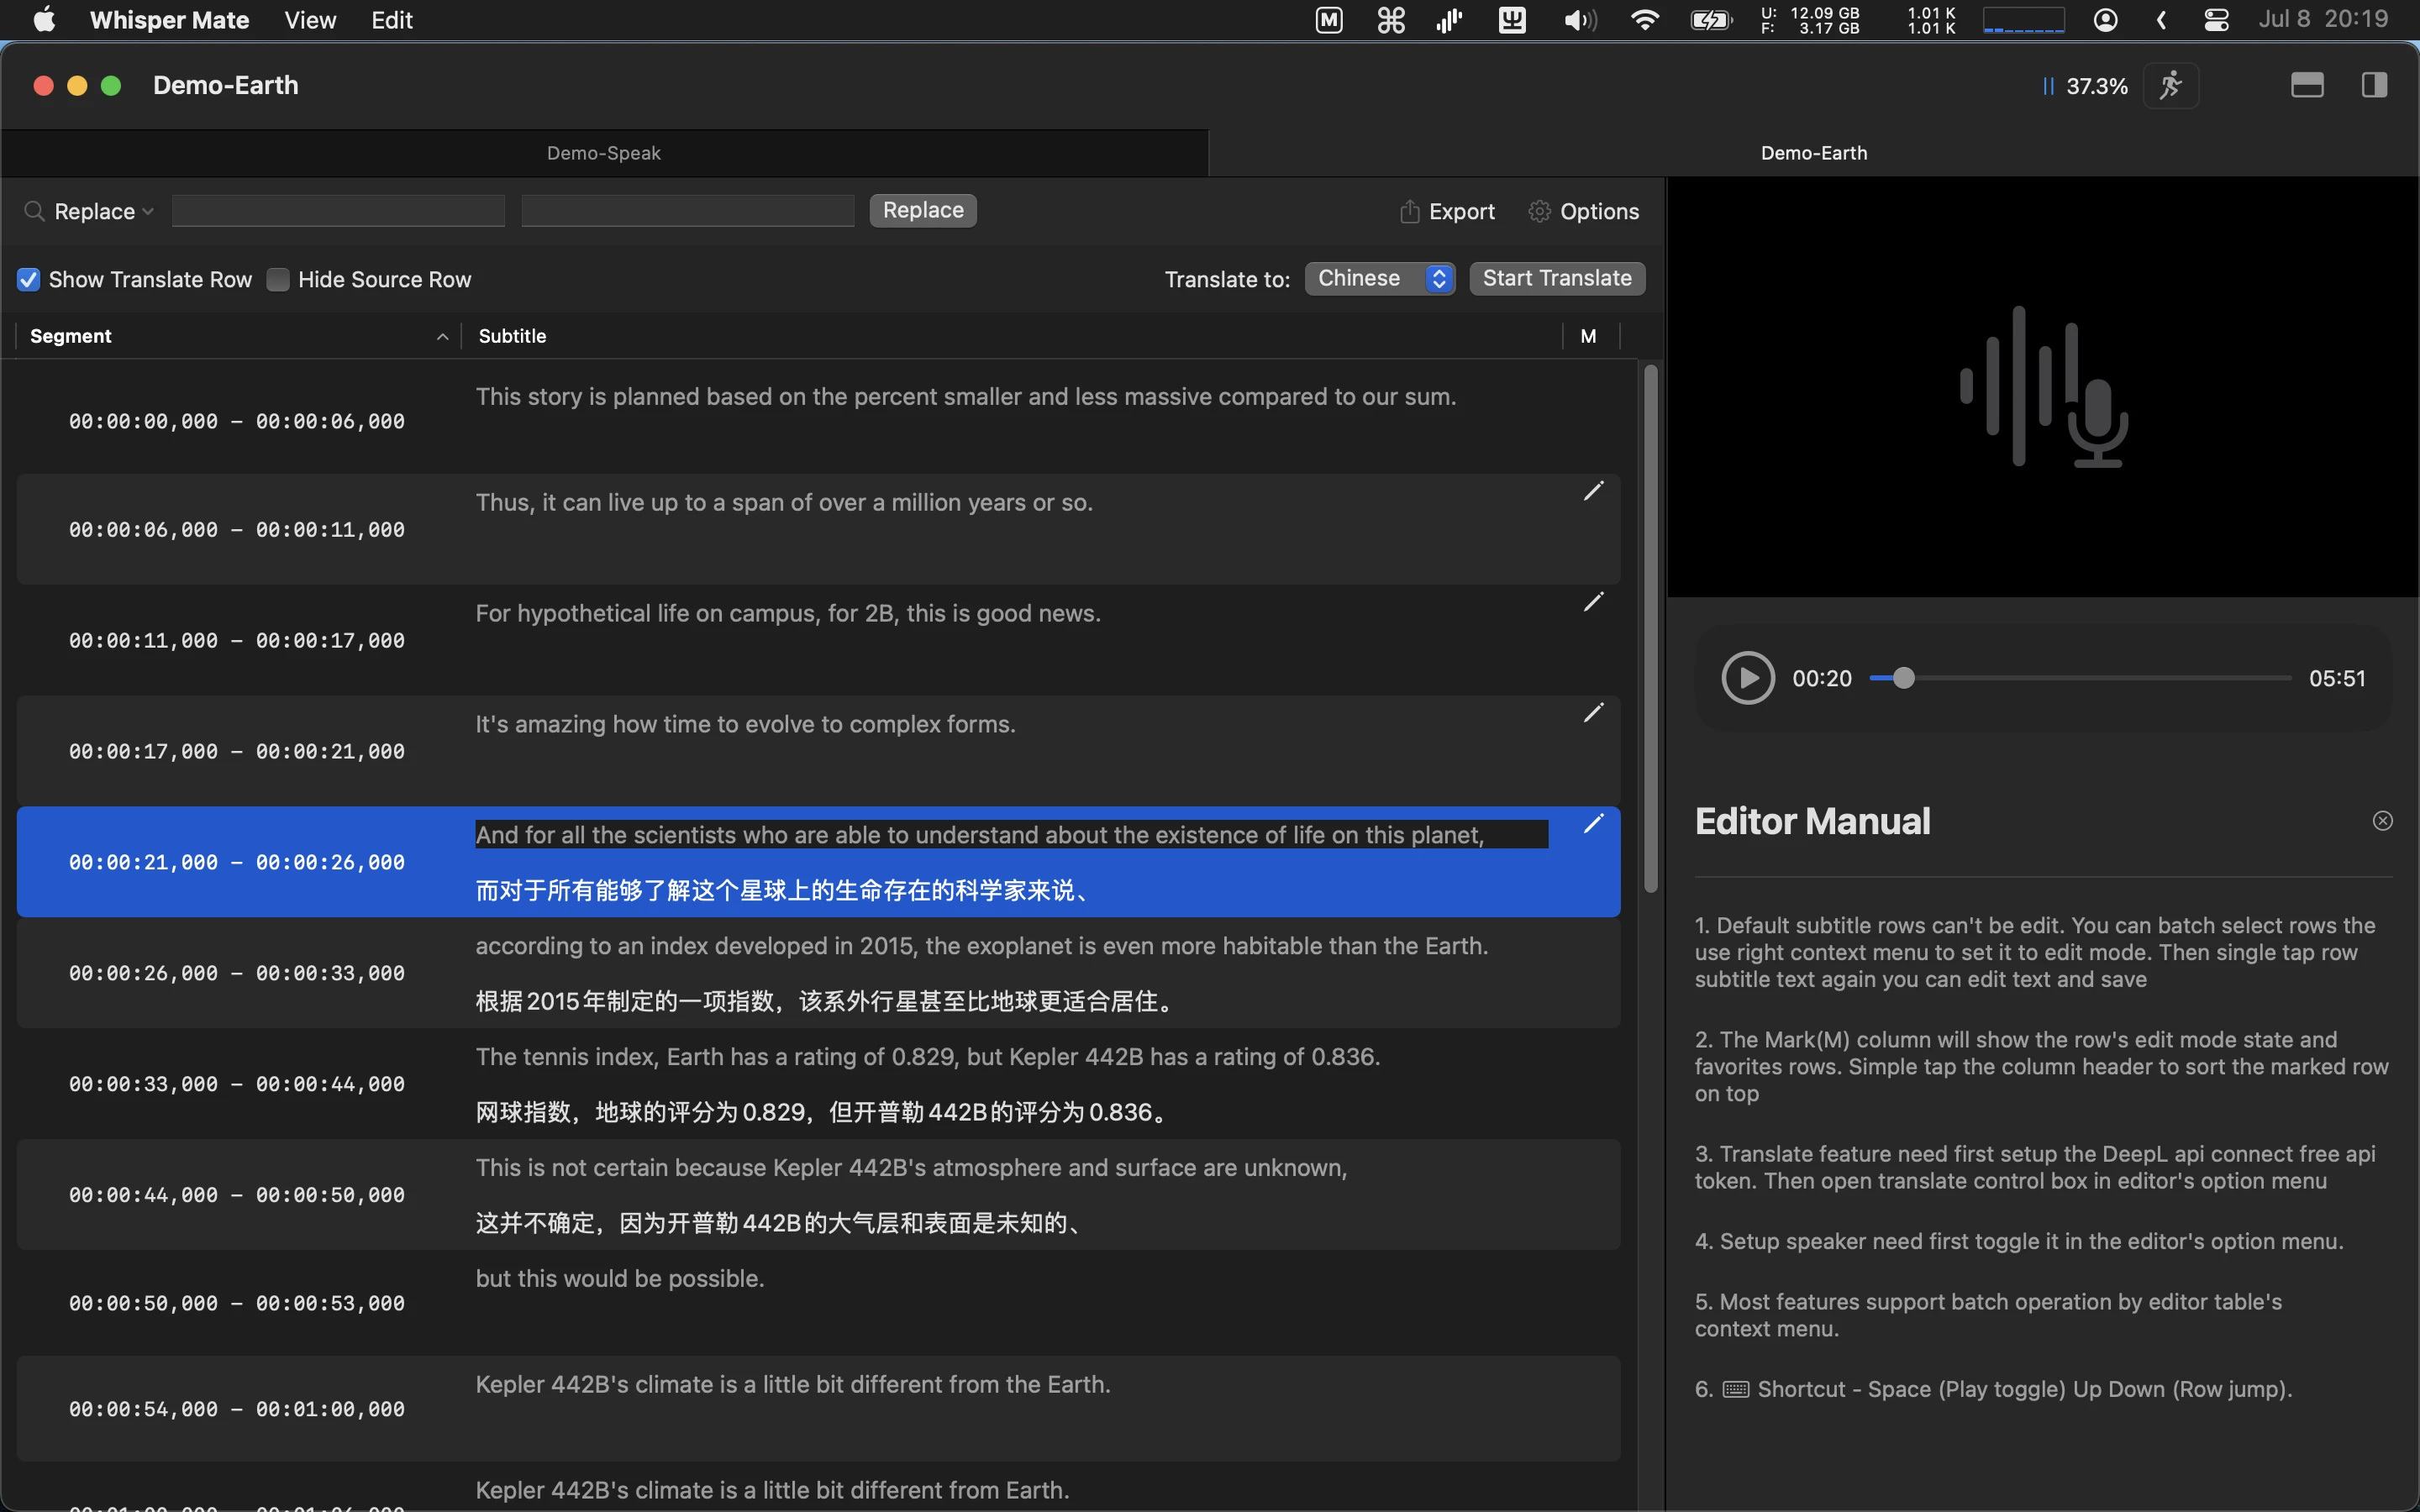Select 'but this would be possible.' row
Screen dimensions: 2420x1512
[x=818, y=1303]
